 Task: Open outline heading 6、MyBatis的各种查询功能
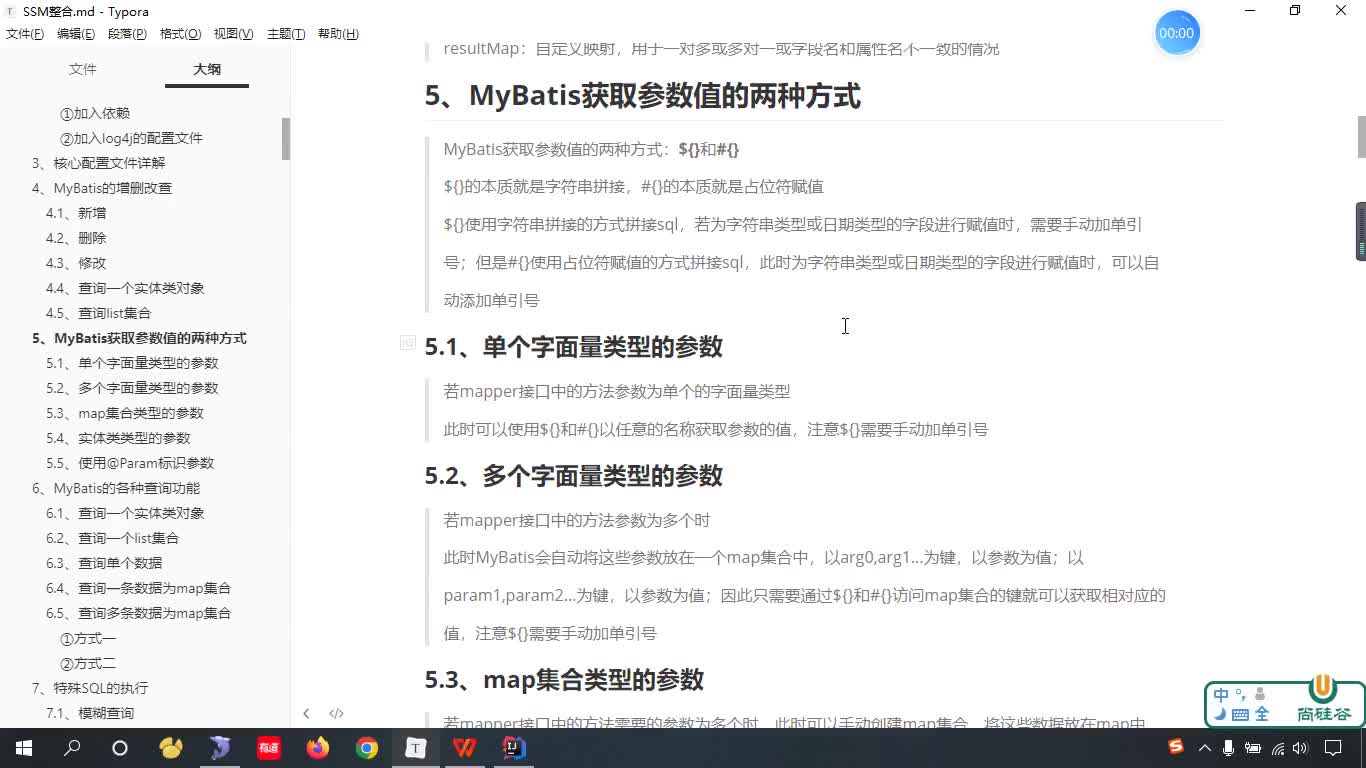(x=116, y=488)
